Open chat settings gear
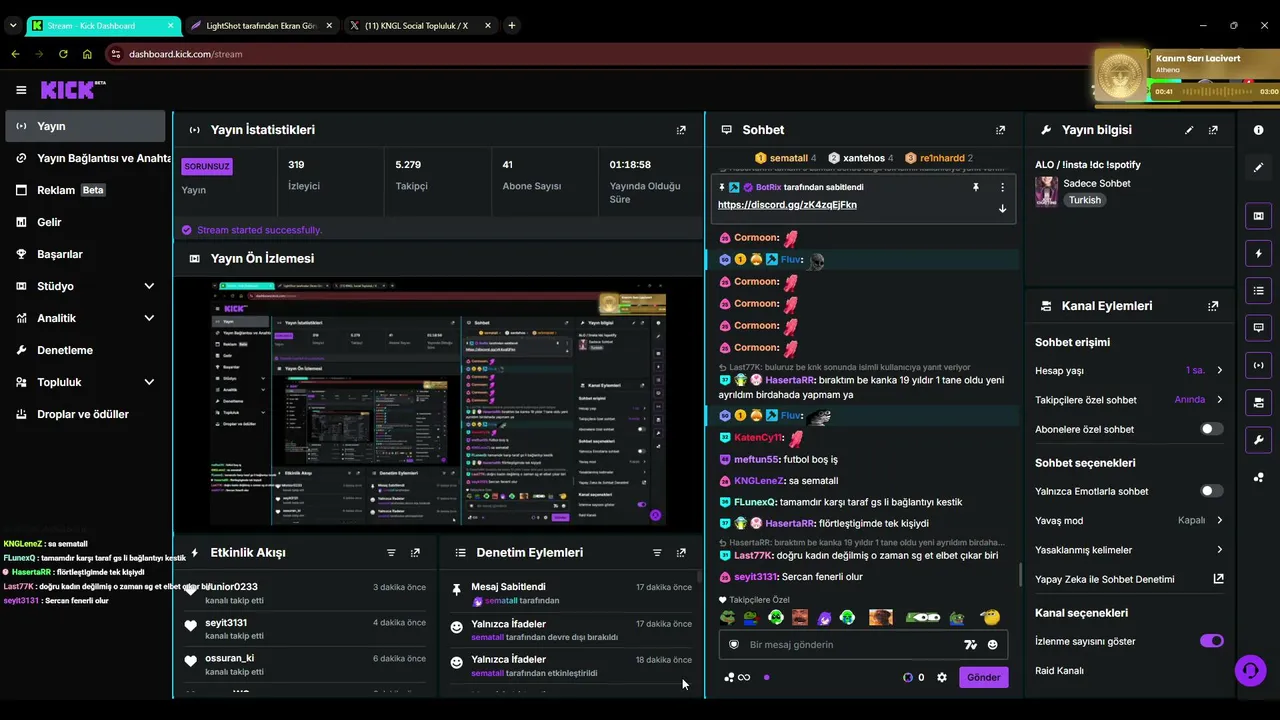 coord(941,677)
